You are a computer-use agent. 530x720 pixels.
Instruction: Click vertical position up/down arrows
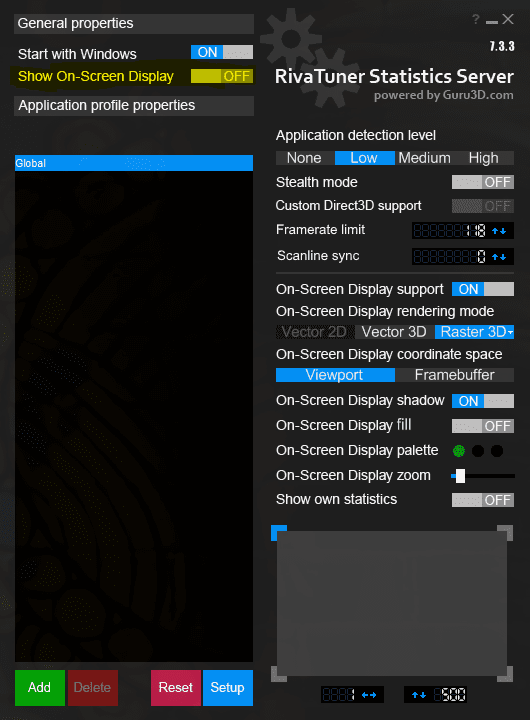point(419,695)
